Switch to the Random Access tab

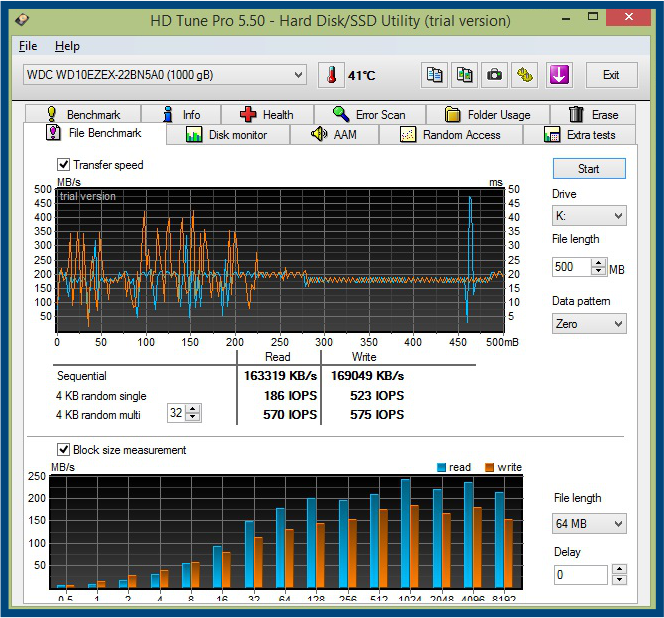coord(451,135)
